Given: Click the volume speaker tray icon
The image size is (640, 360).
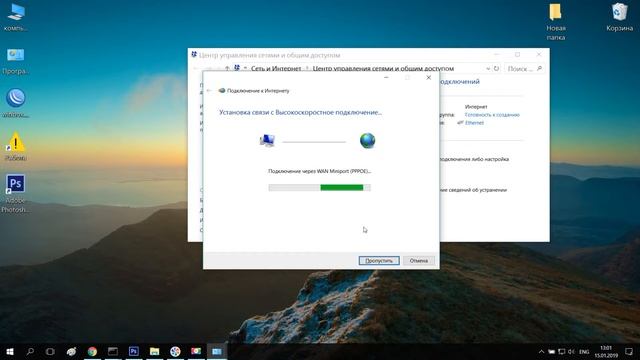Looking at the screenshot, I should click(571, 351).
